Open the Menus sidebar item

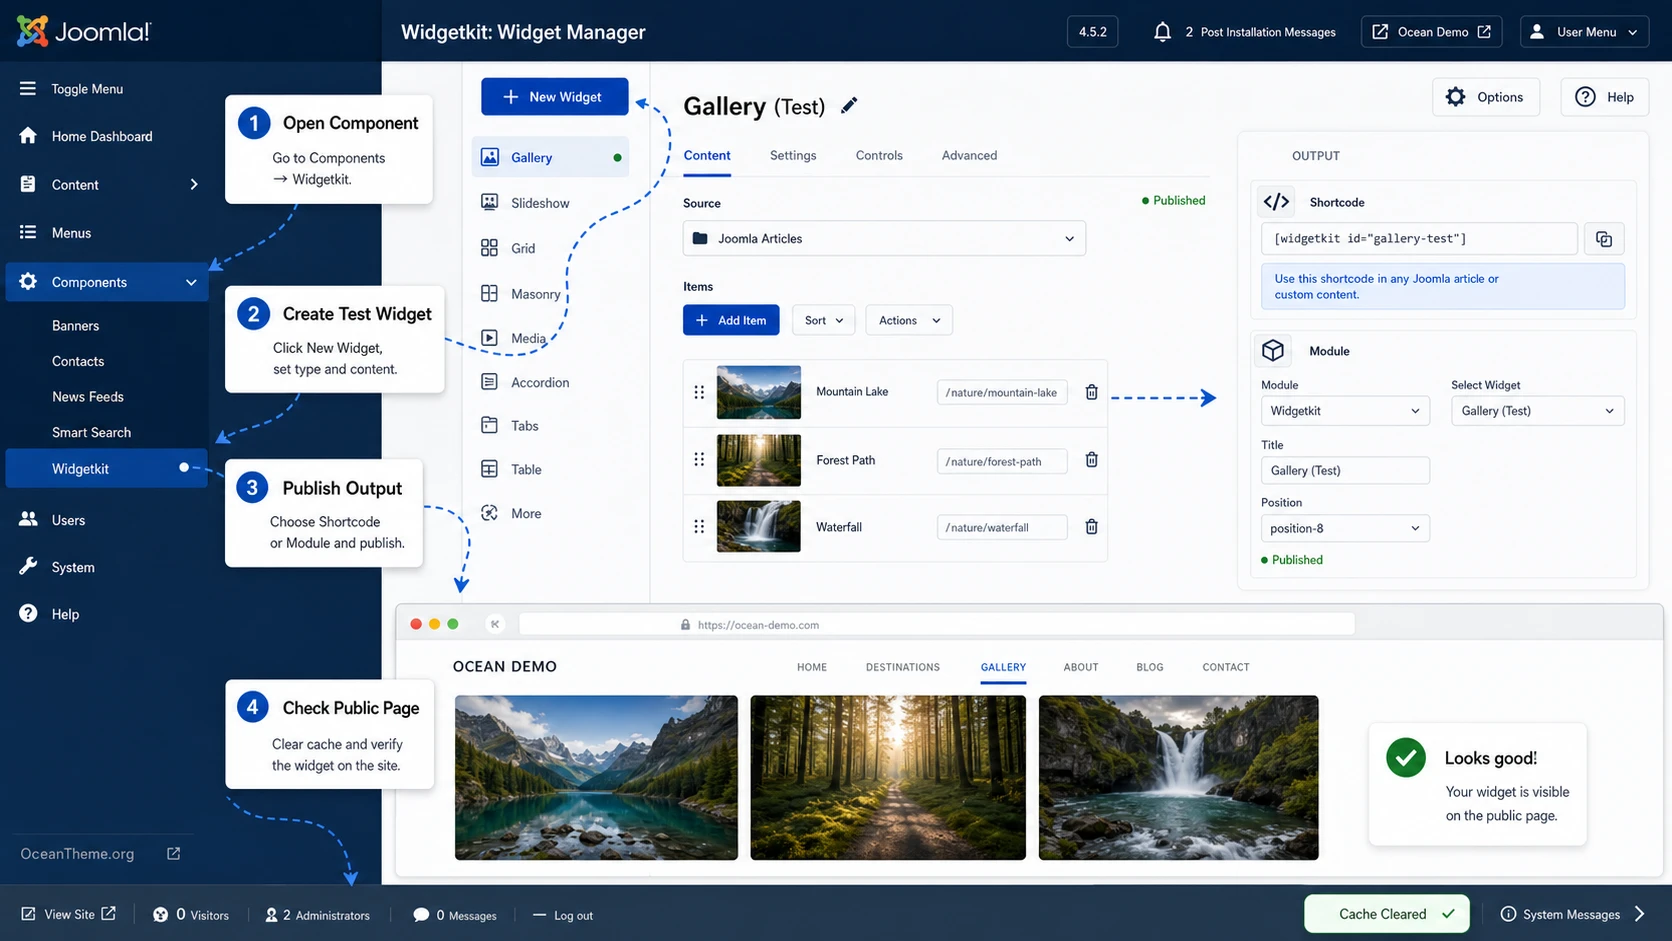[x=71, y=233]
